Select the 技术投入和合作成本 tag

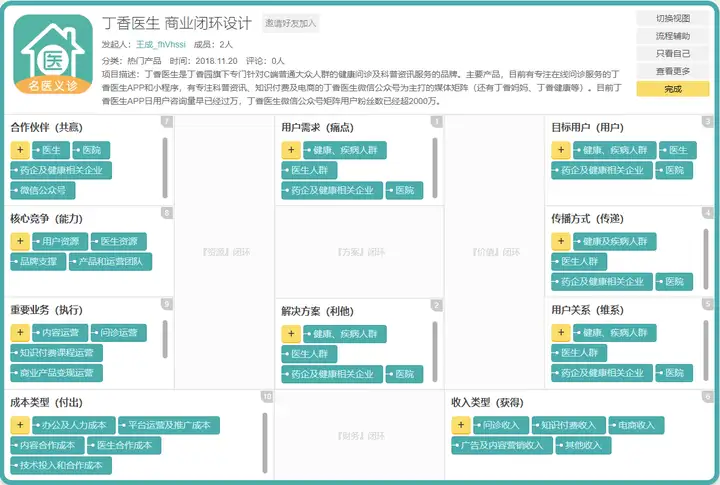point(61,465)
